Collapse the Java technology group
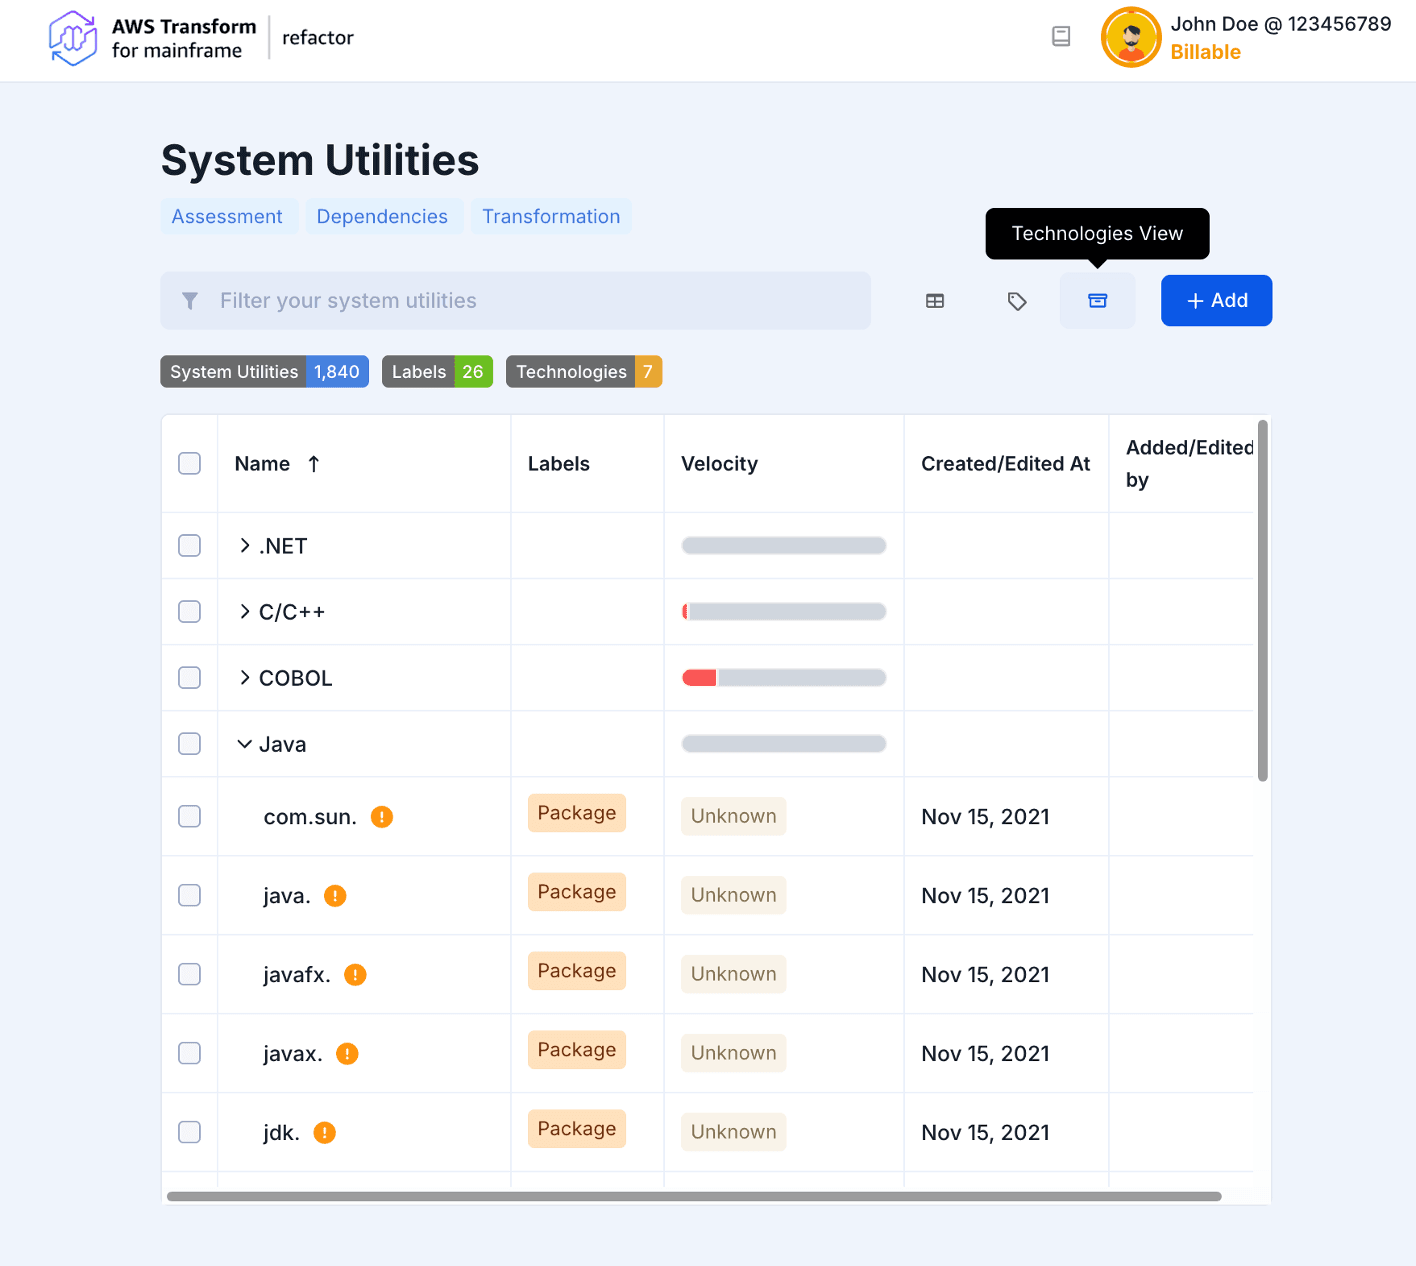This screenshot has width=1416, height=1266. coord(245,744)
